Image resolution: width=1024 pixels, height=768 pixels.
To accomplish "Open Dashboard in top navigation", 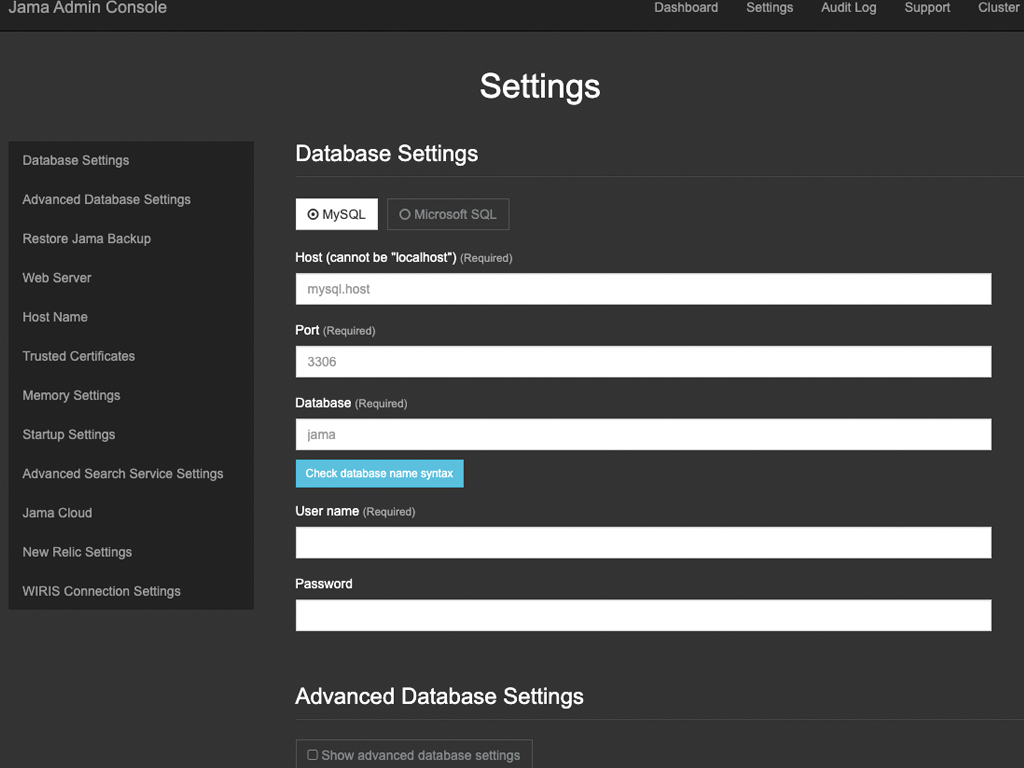I will click(686, 8).
